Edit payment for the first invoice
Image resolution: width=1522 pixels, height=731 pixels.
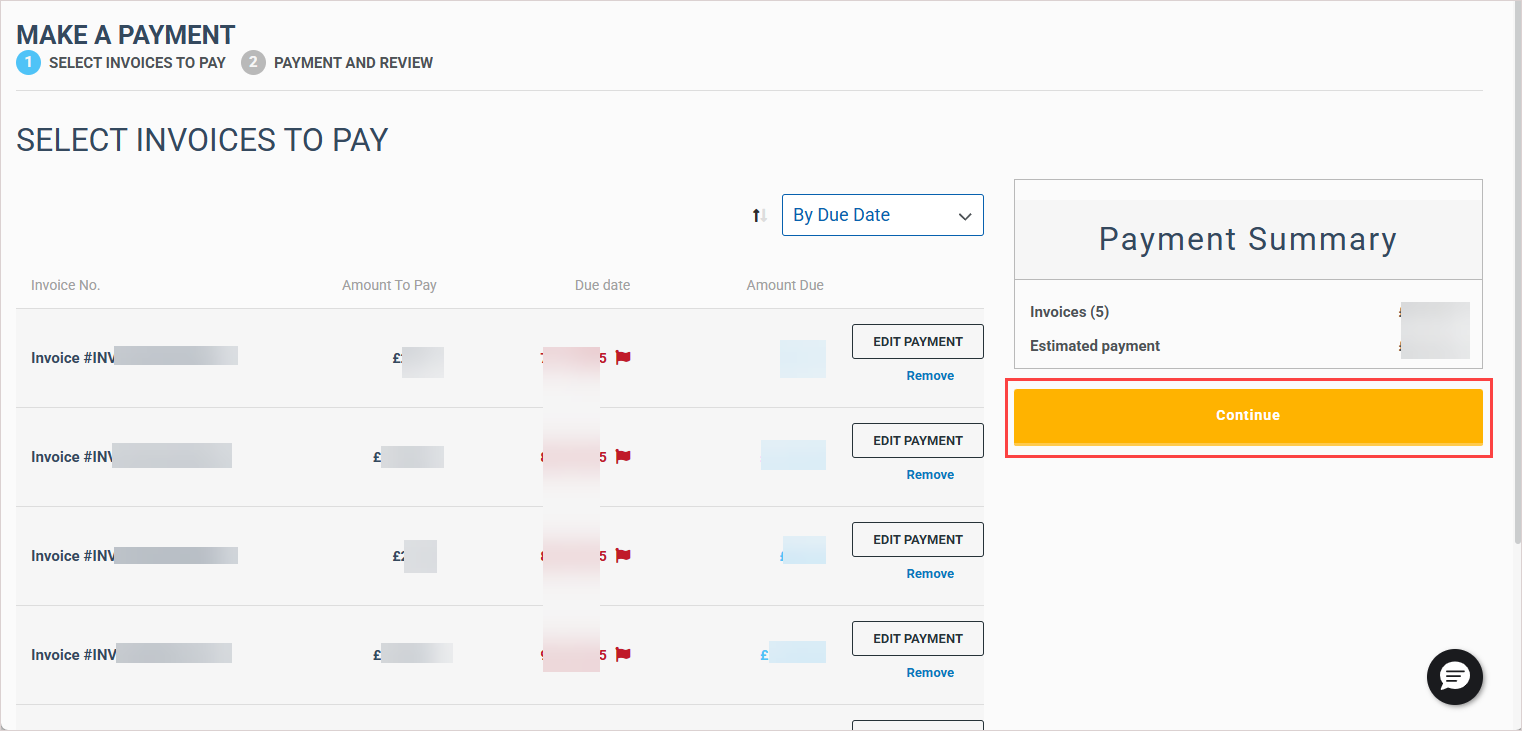pyautogui.click(x=917, y=342)
